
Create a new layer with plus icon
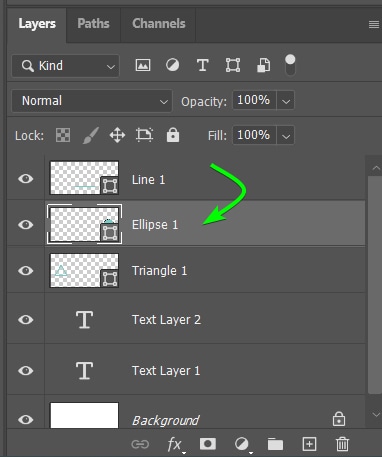pyautogui.click(x=309, y=444)
